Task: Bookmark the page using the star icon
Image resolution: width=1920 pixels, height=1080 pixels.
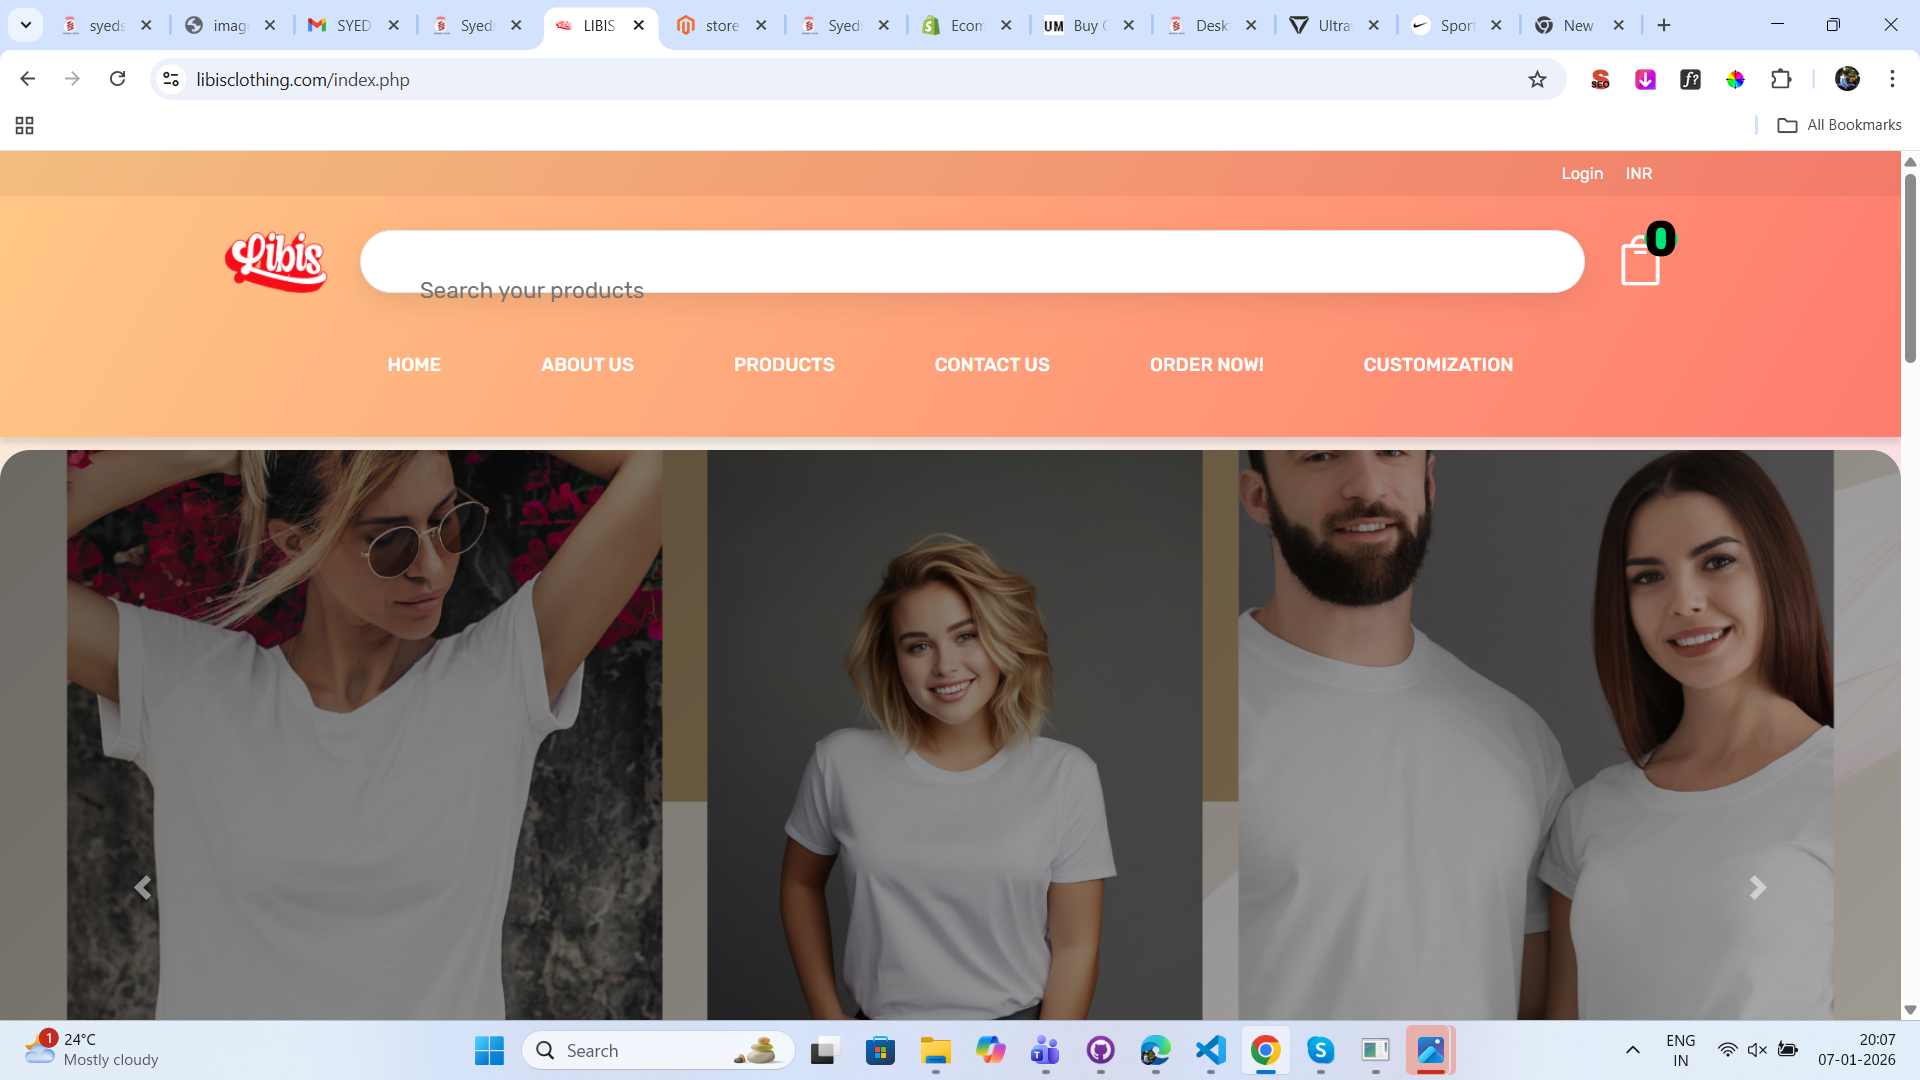Action: click(1537, 79)
